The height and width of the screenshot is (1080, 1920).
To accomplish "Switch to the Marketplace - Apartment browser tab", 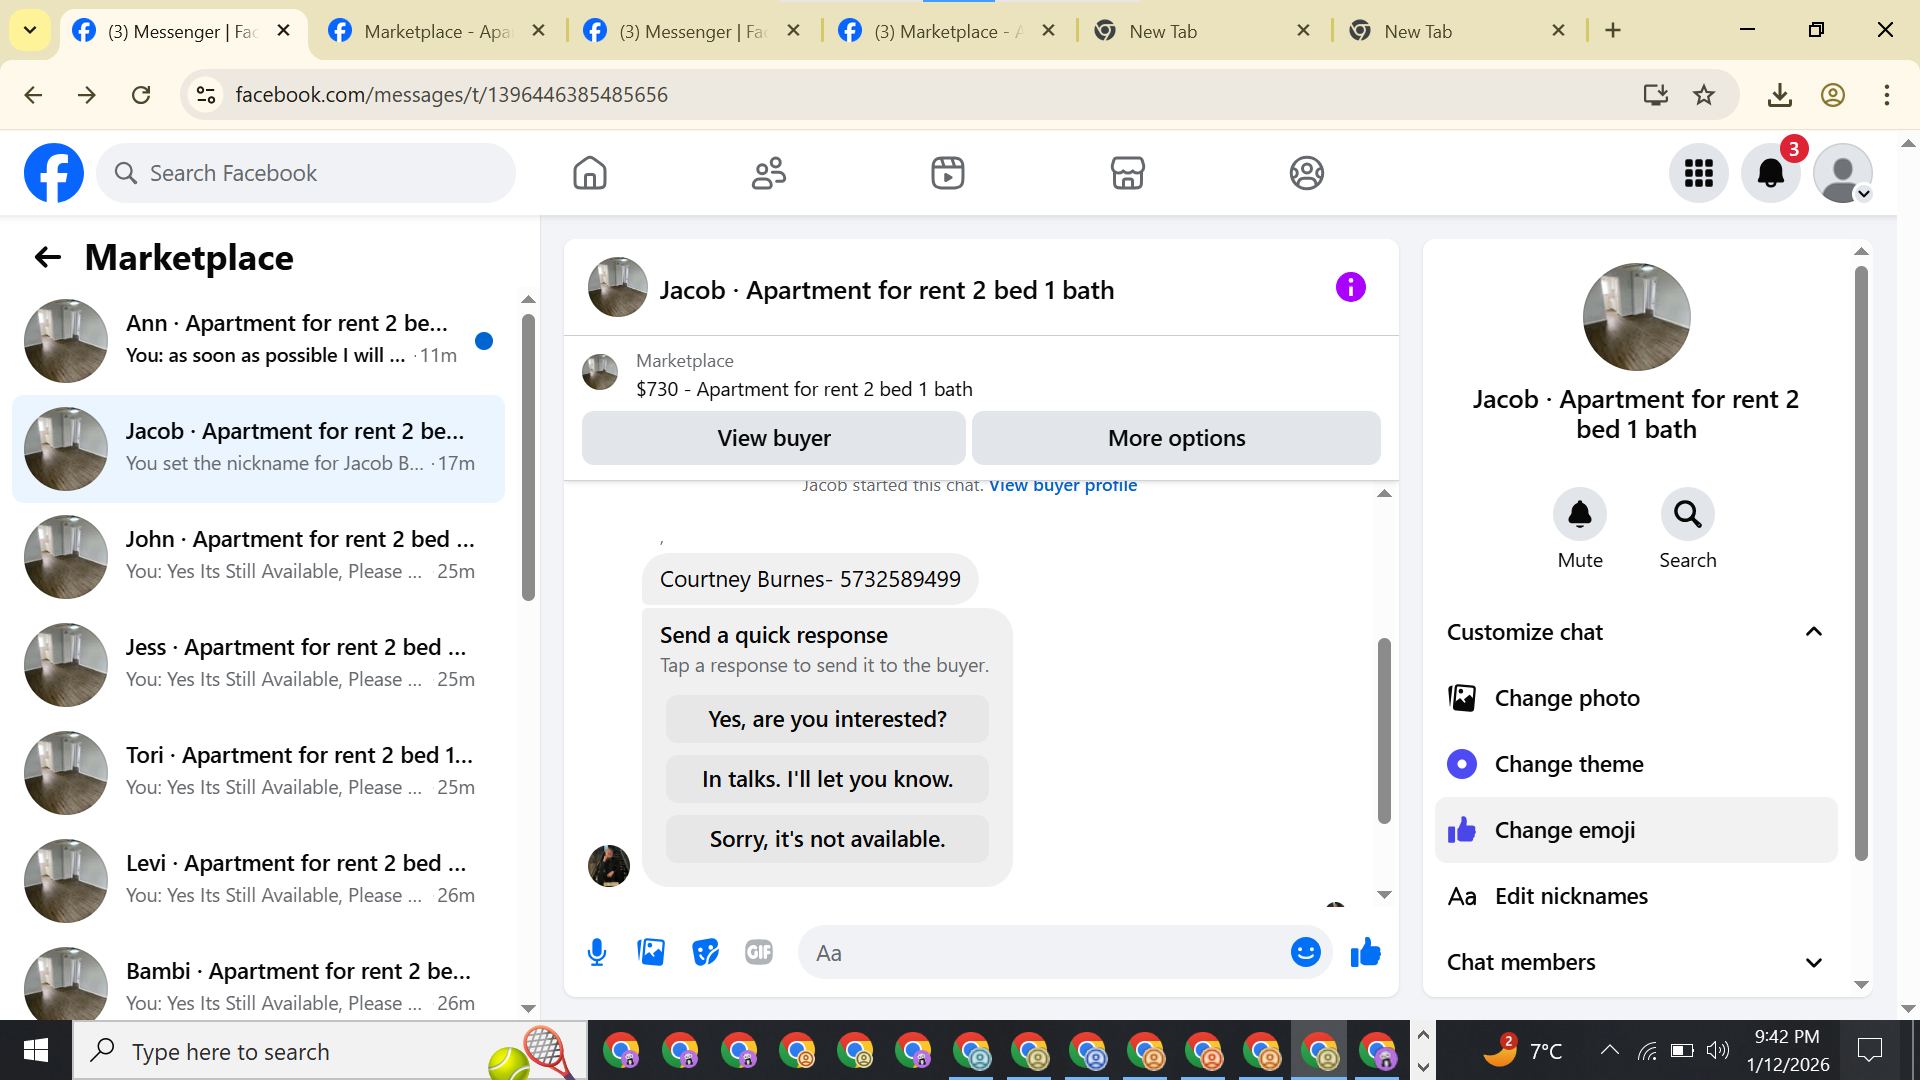I will pos(437,31).
